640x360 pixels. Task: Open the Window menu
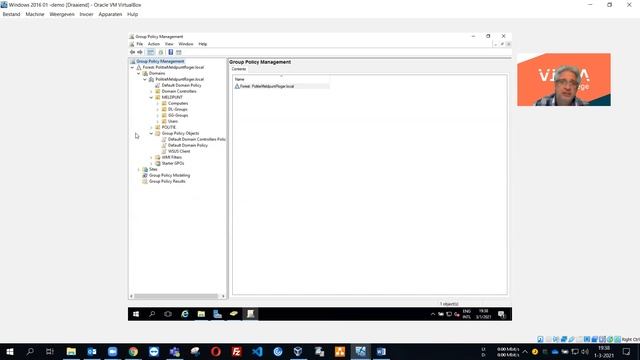(x=186, y=44)
